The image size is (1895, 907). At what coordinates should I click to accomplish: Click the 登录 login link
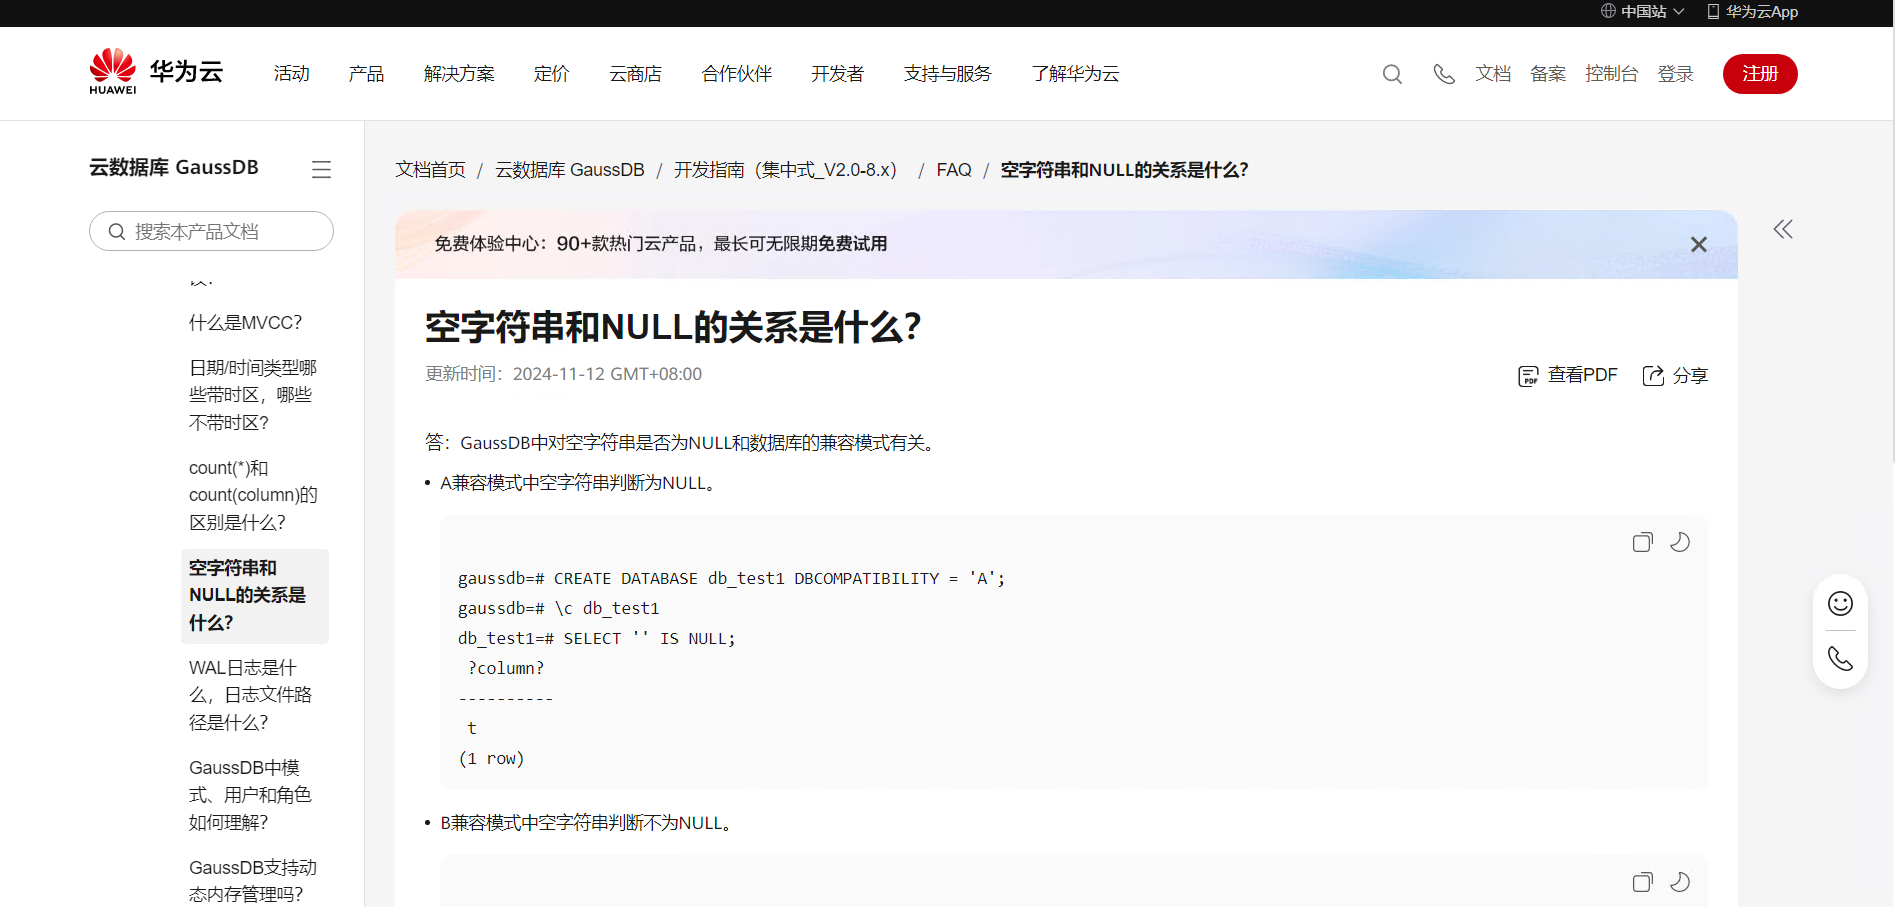[x=1675, y=74]
